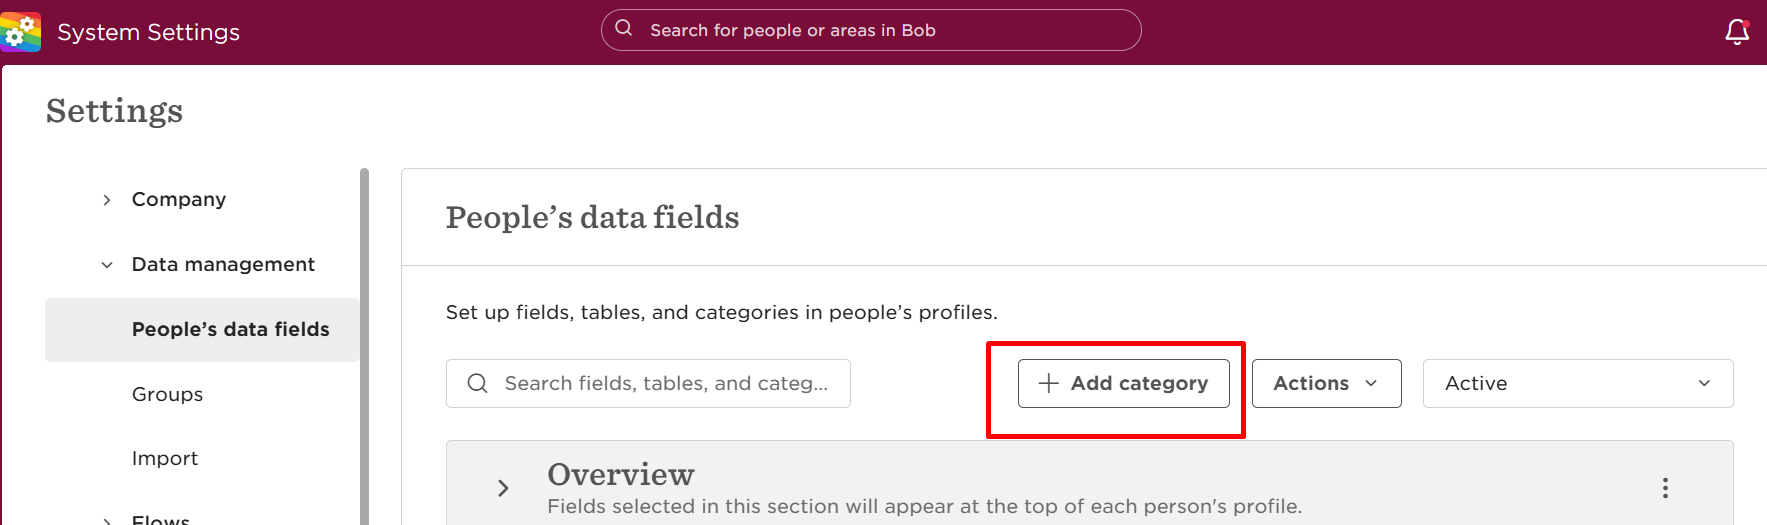
Task: Expand the Company menu chevron
Action: (107, 200)
